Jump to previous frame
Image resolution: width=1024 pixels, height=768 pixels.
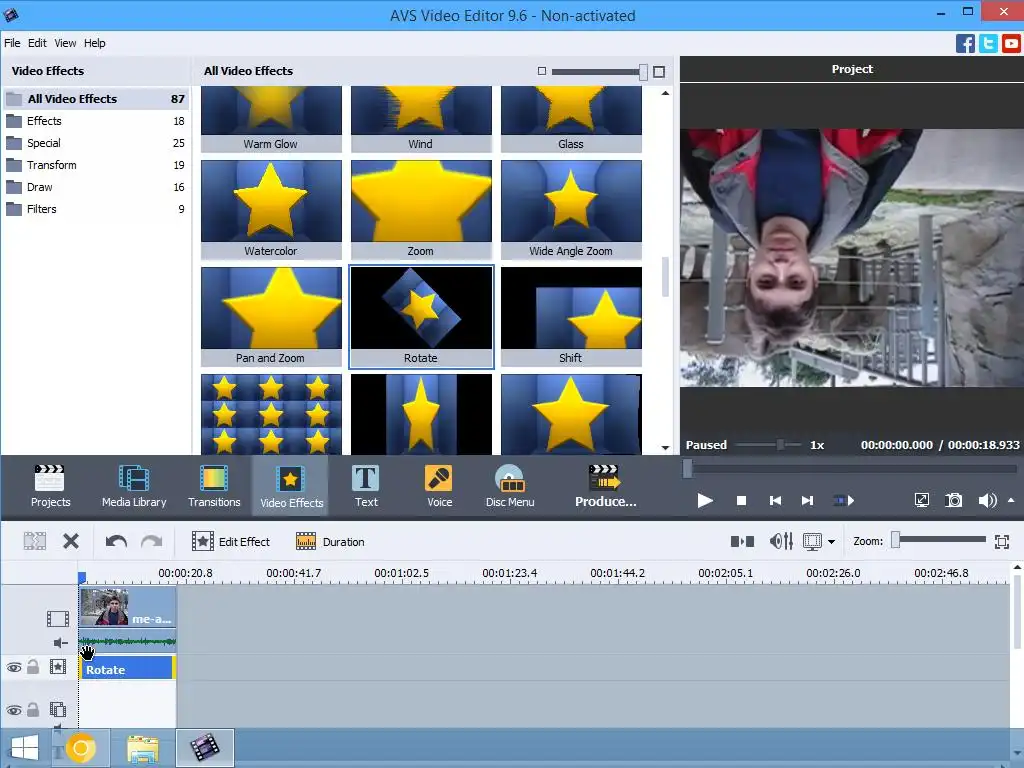click(x=775, y=501)
